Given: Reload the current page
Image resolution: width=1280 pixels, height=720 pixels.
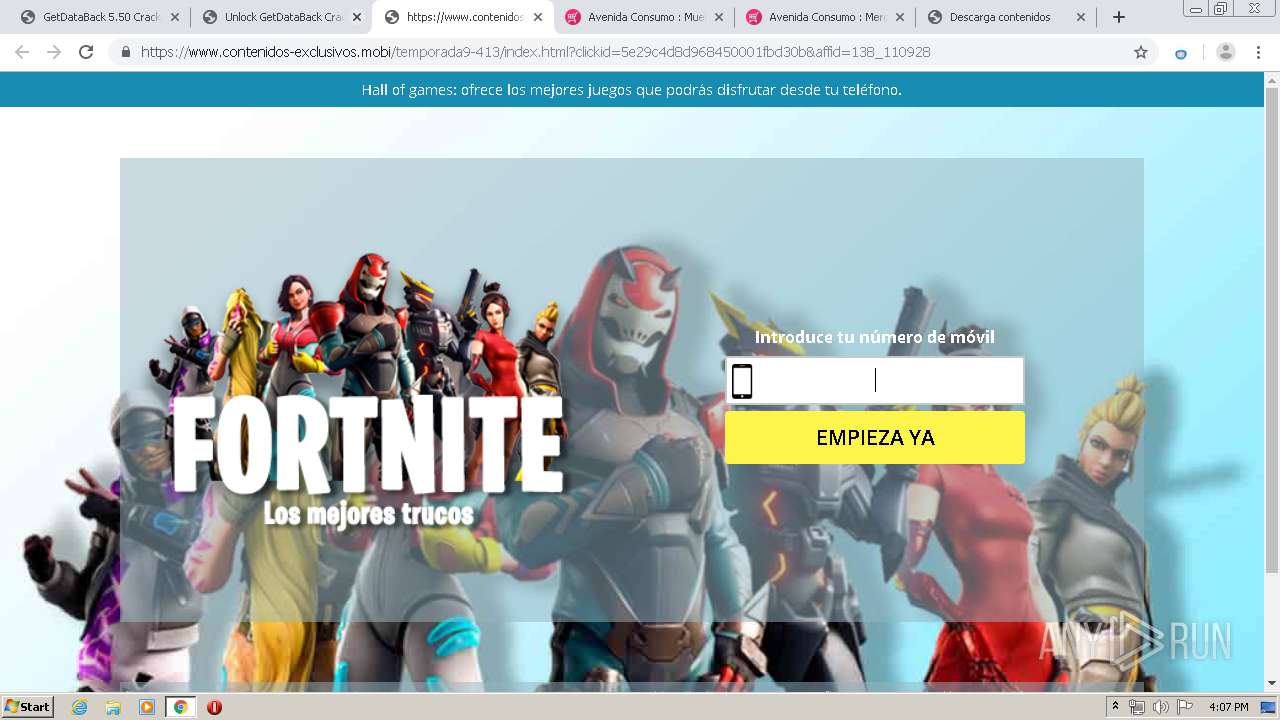Looking at the screenshot, I should (86, 52).
